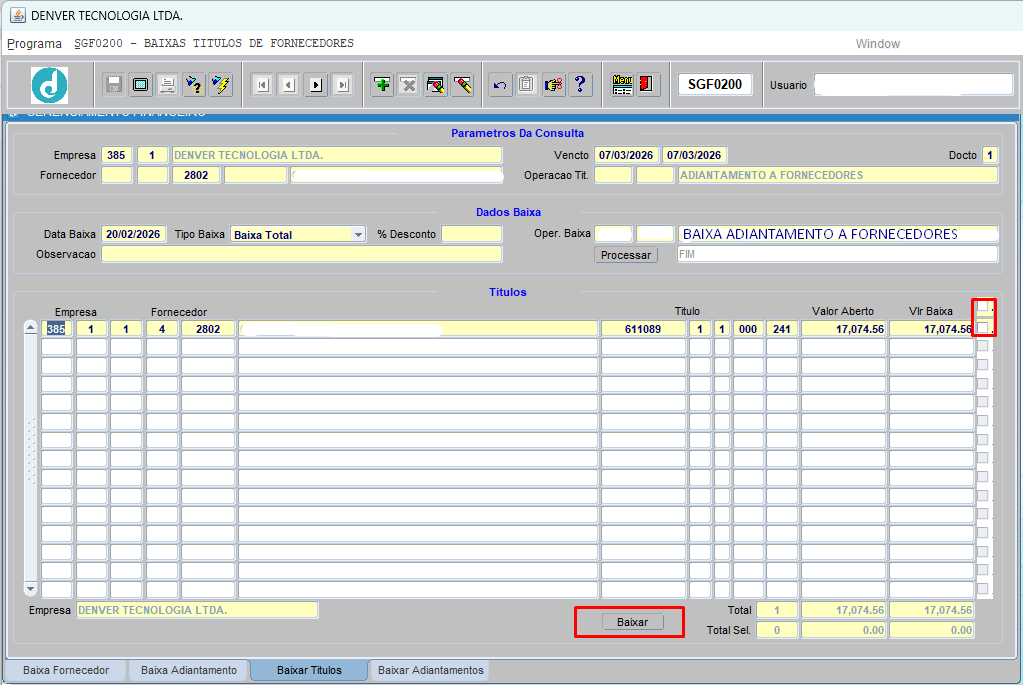Viewport: 1023px width, 685px height.
Task: Tick the select-all checkbox in Titulos header
Action: click(x=983, y=307)
